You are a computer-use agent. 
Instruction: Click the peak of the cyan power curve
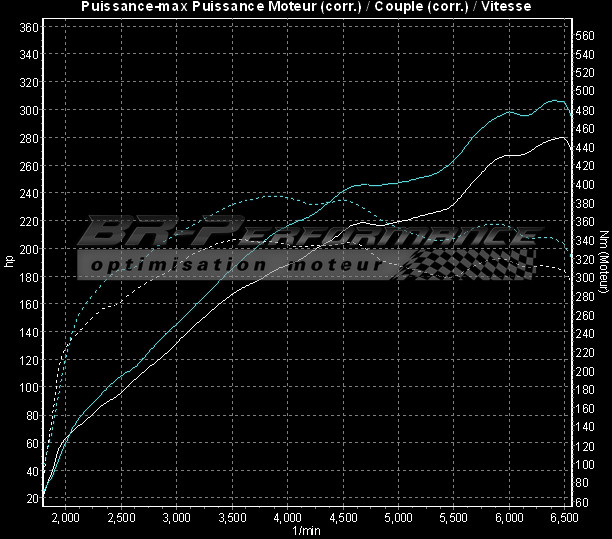553,100
